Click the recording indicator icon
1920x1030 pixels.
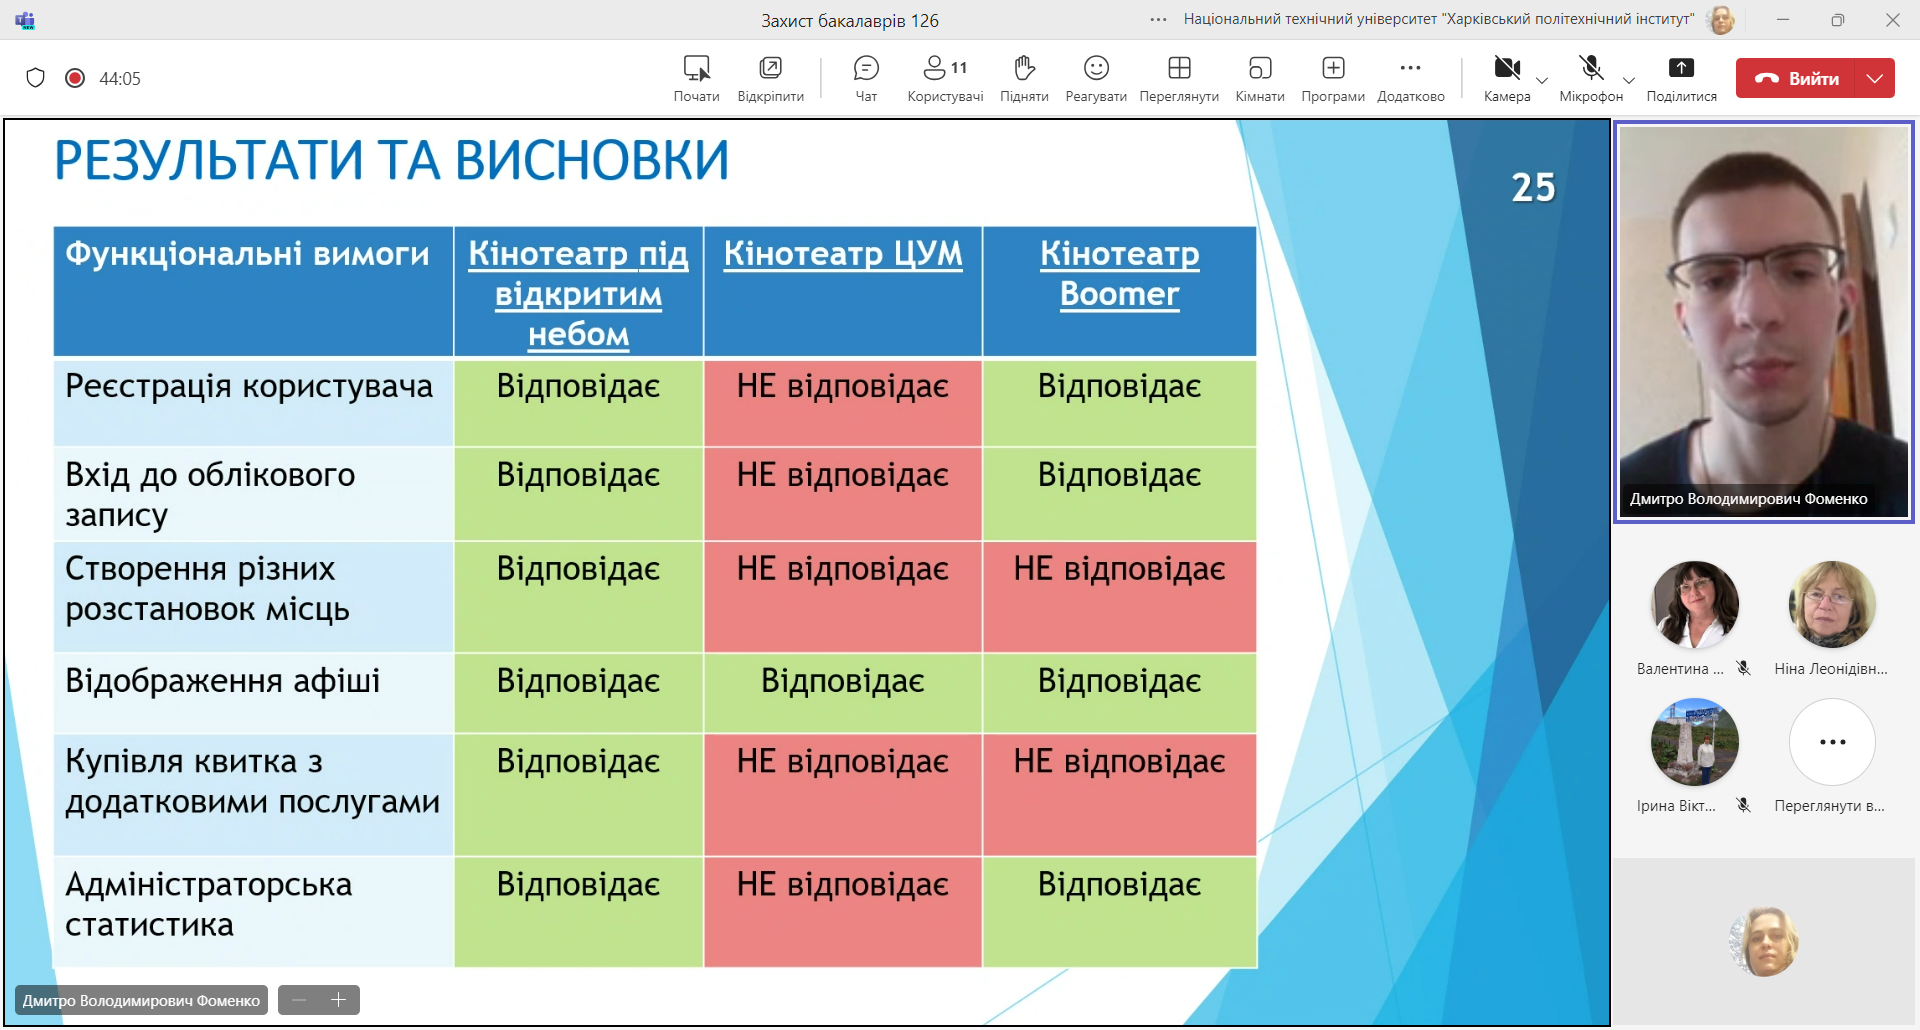pyautogui.click(x=75, y=78)
